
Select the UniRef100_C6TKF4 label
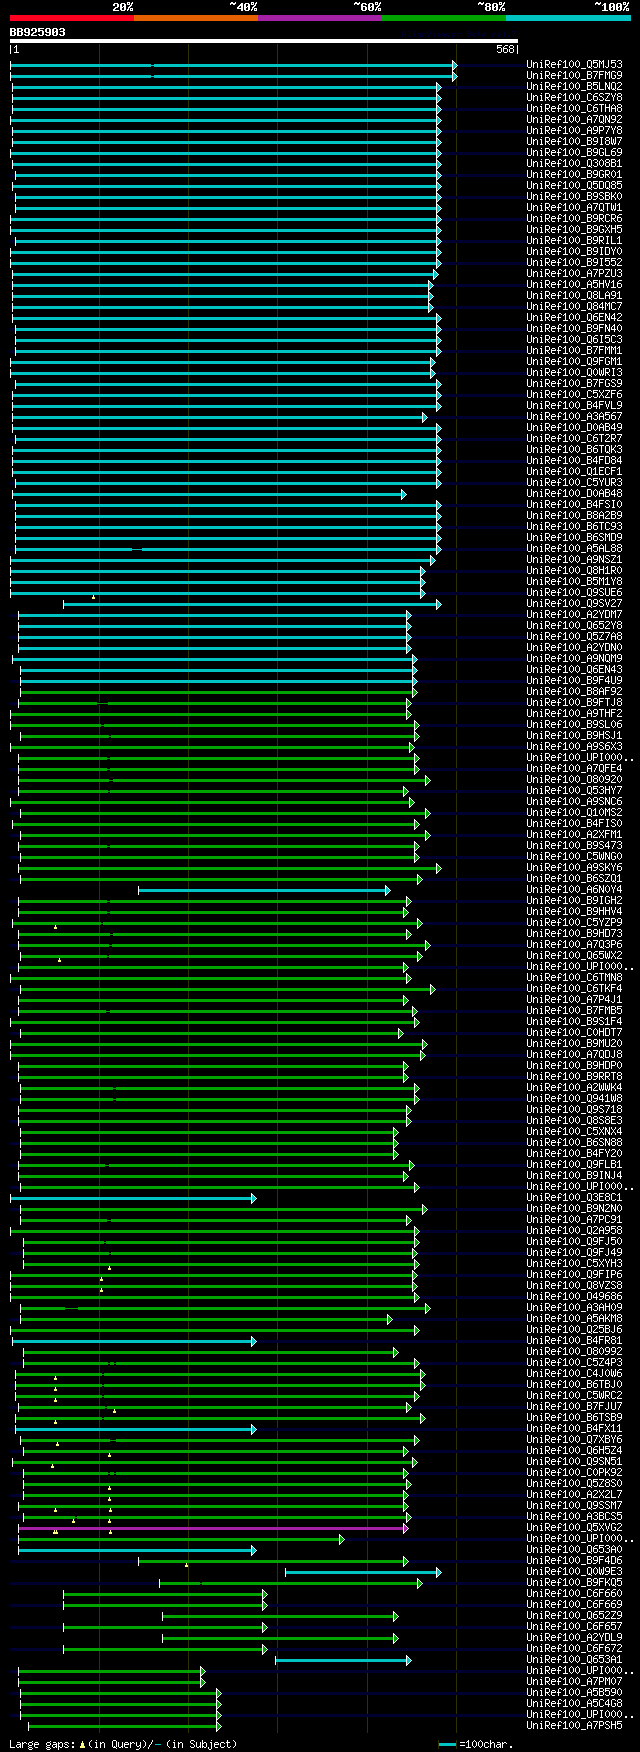click(574, 989)
